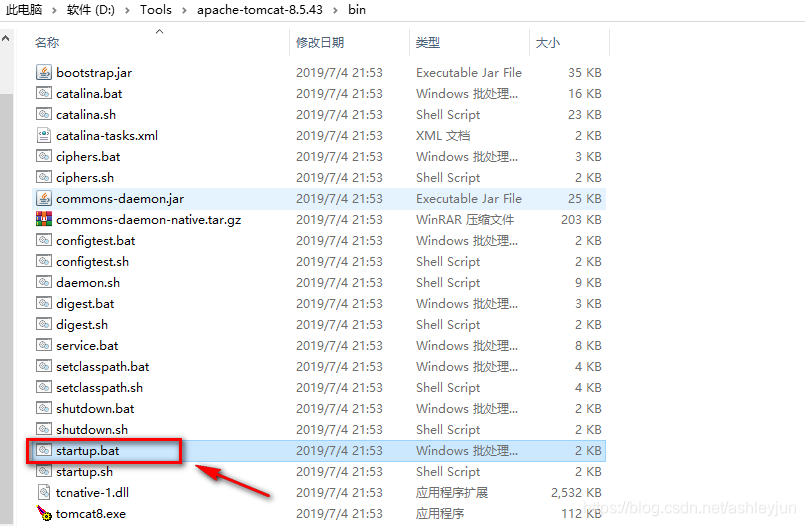
Task: Click the setclasspath.sh file icon
Action: [x=44, y=387]
